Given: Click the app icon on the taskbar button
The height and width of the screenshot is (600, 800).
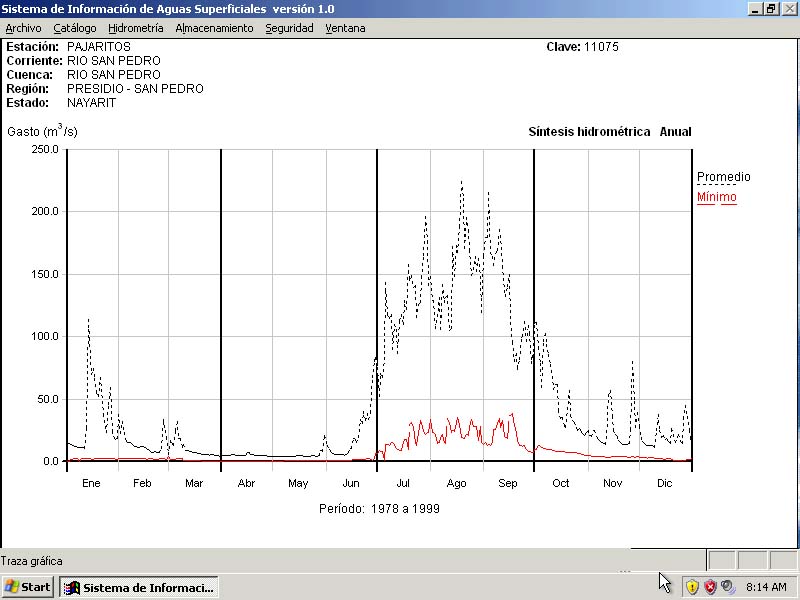Looking at the screenshot, I should (72, 587).
